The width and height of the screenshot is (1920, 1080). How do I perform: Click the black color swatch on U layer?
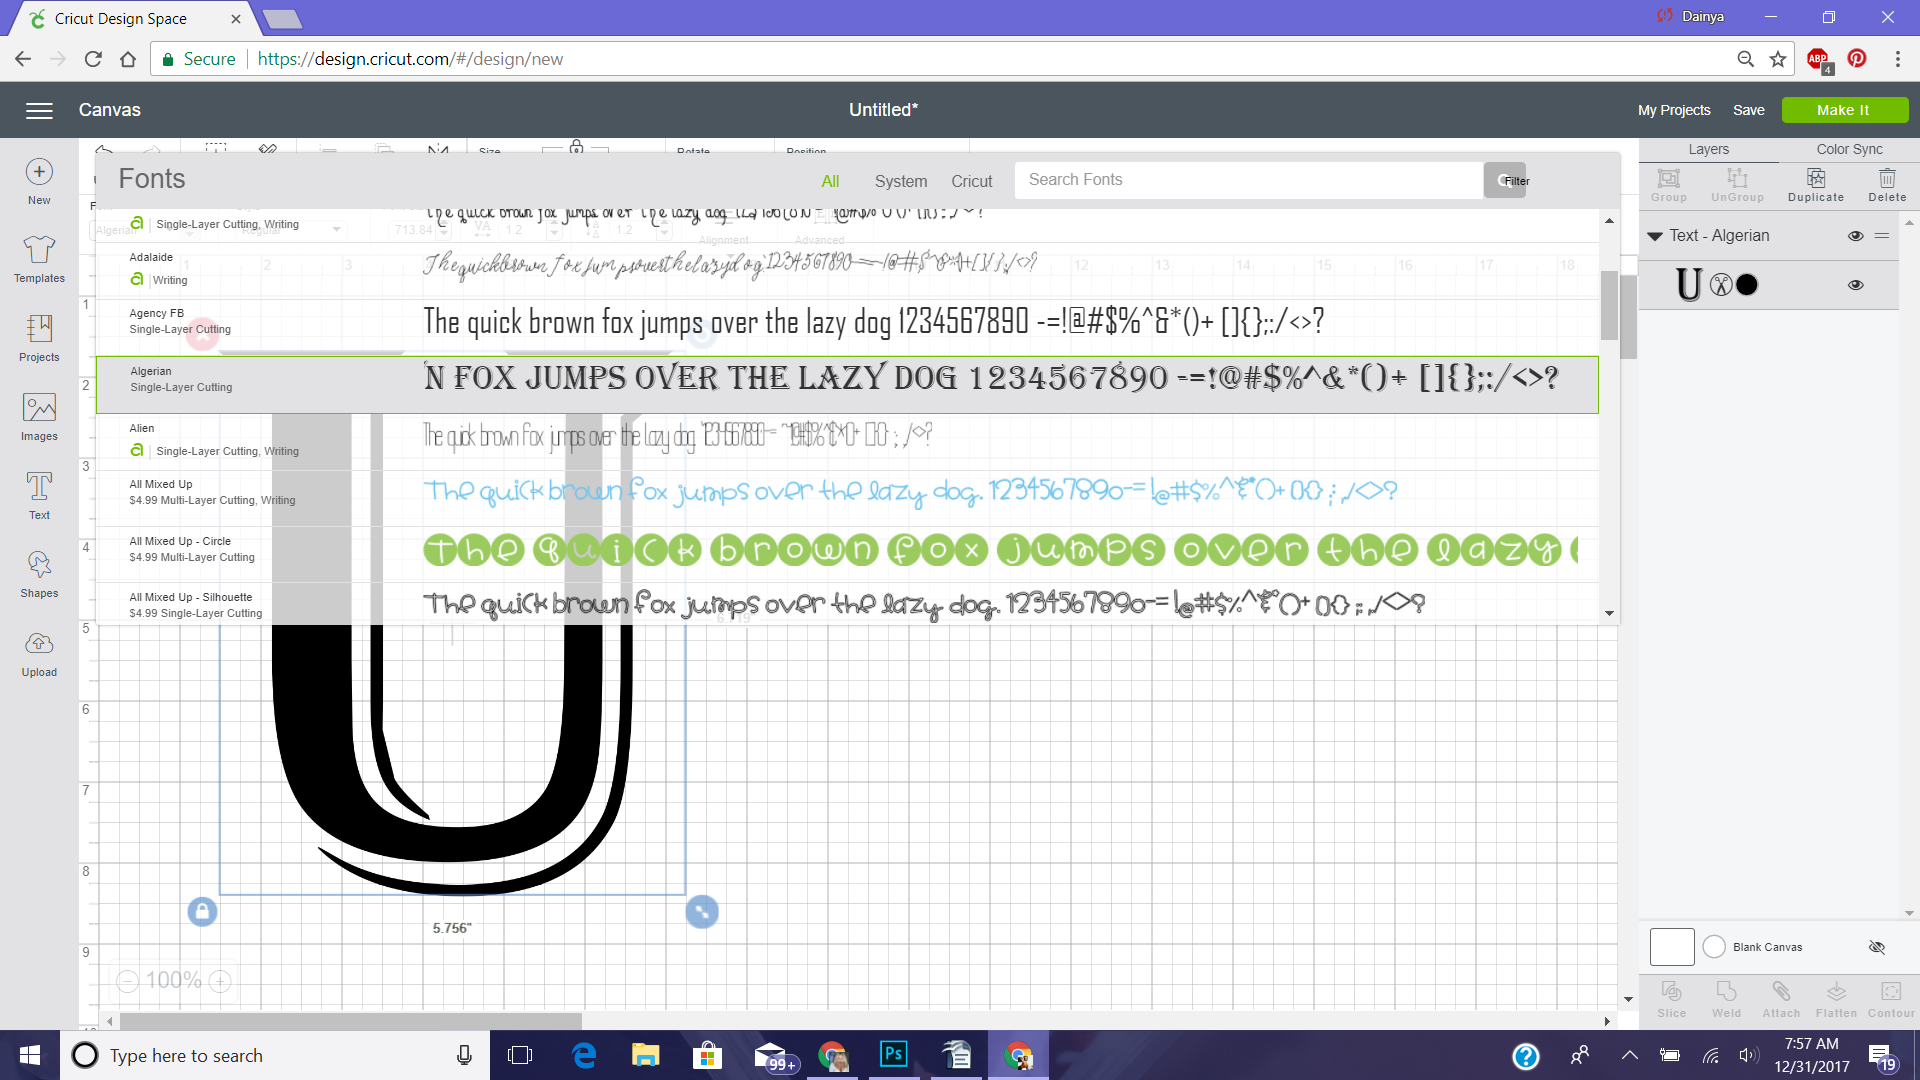1747,285
